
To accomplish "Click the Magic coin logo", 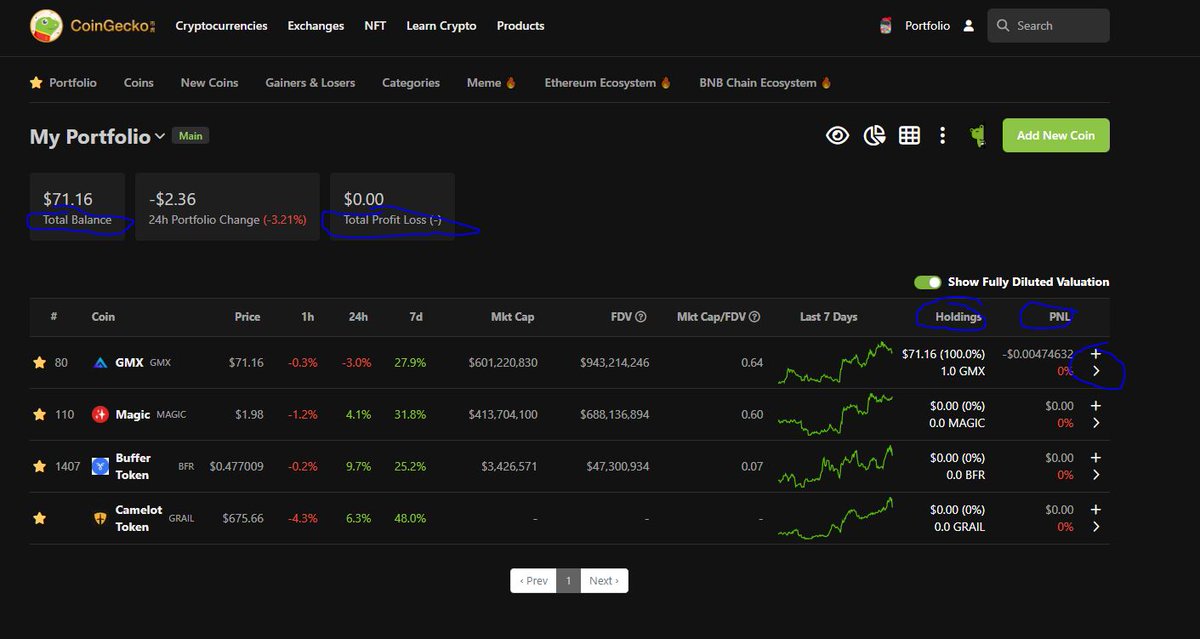I will [x=100, y=414].
